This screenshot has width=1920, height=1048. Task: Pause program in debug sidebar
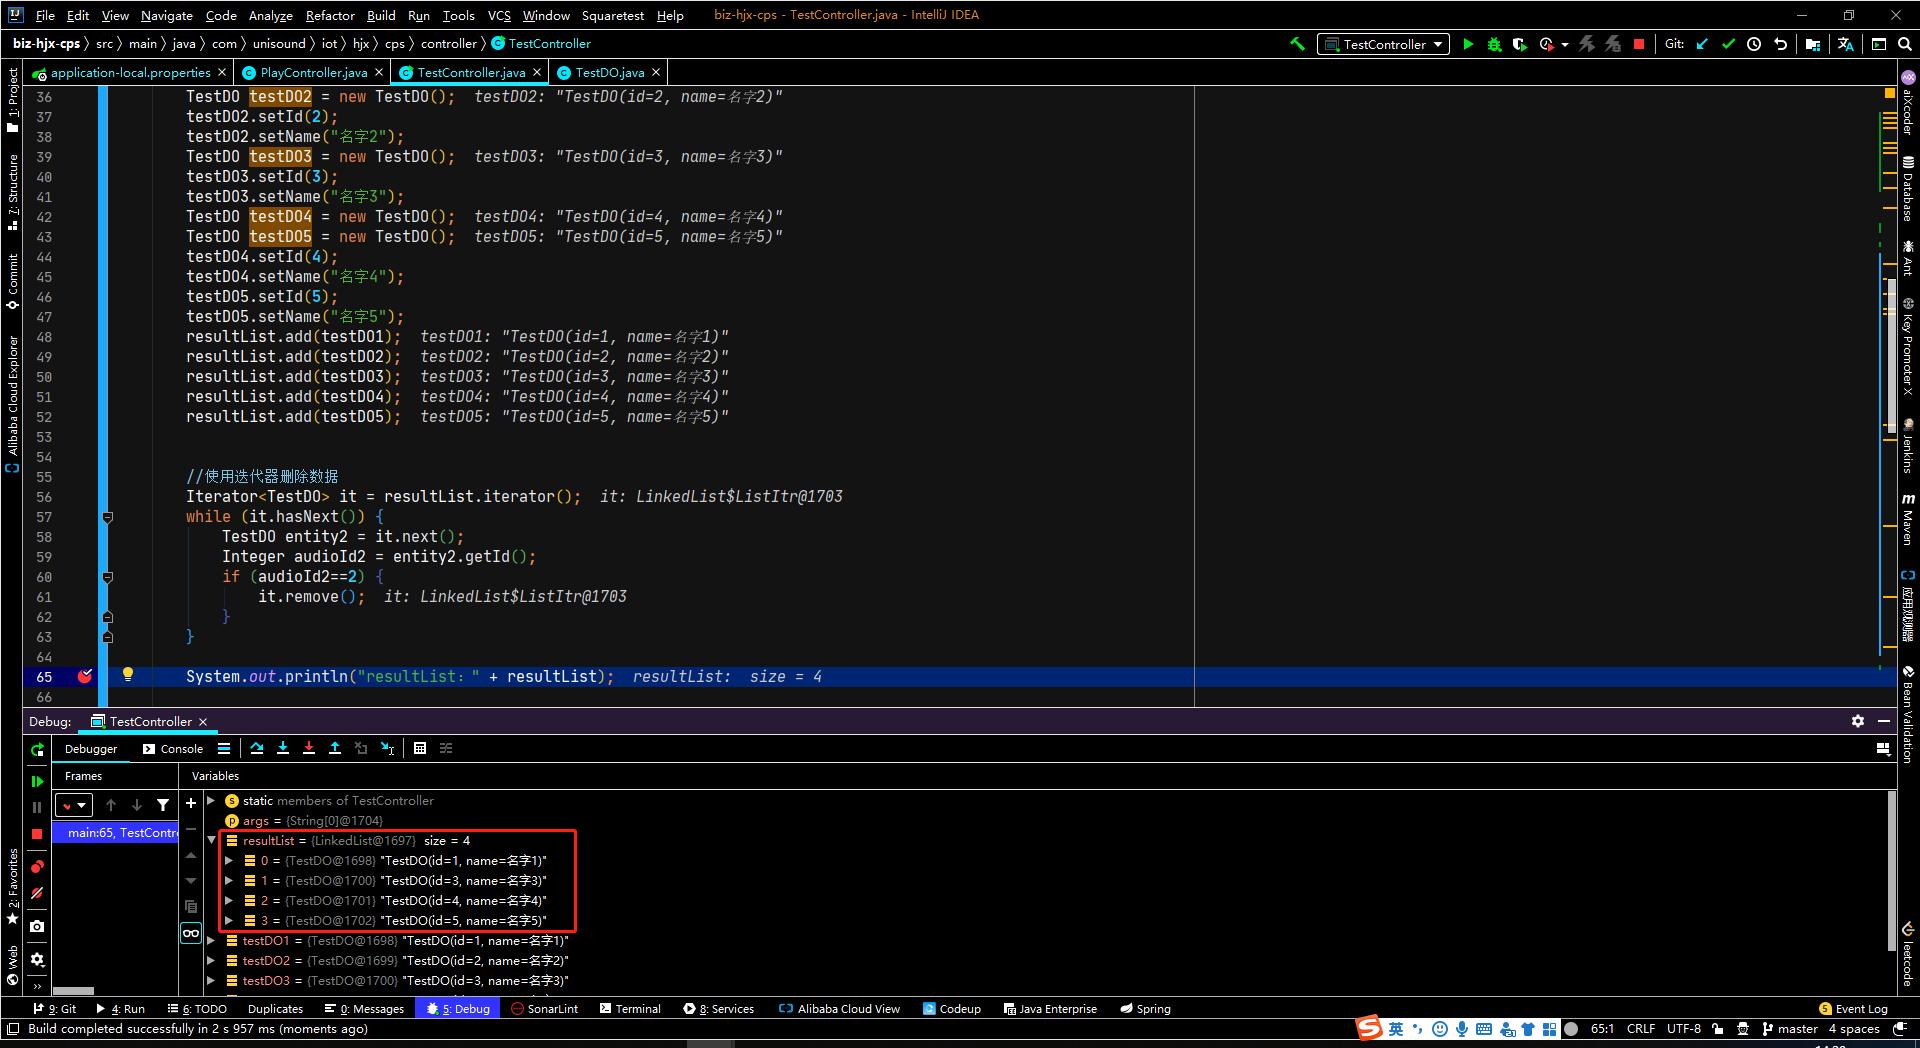[x=37, y=807]
